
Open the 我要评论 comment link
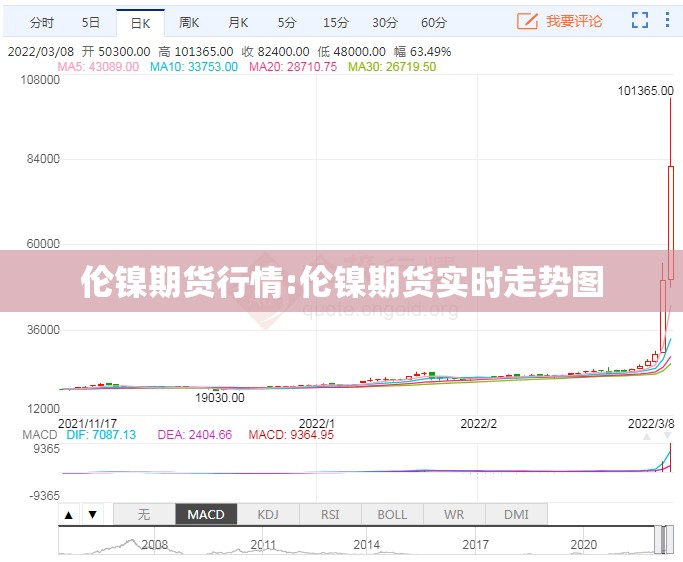click(574, 21)
